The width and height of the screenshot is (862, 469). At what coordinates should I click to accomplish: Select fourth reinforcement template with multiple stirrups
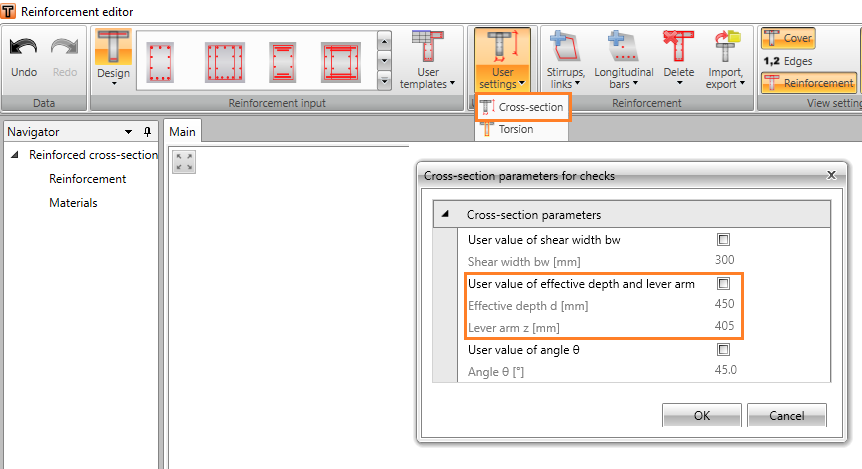point(341,62)
